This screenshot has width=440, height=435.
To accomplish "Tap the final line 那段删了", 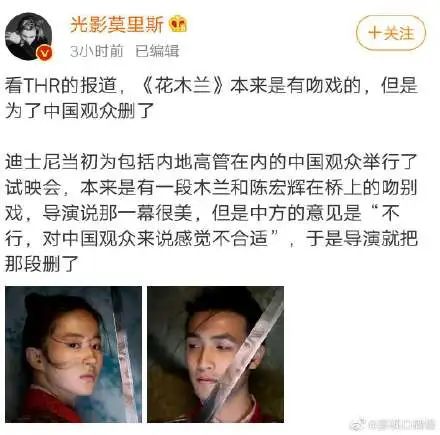I will point(42,264).
